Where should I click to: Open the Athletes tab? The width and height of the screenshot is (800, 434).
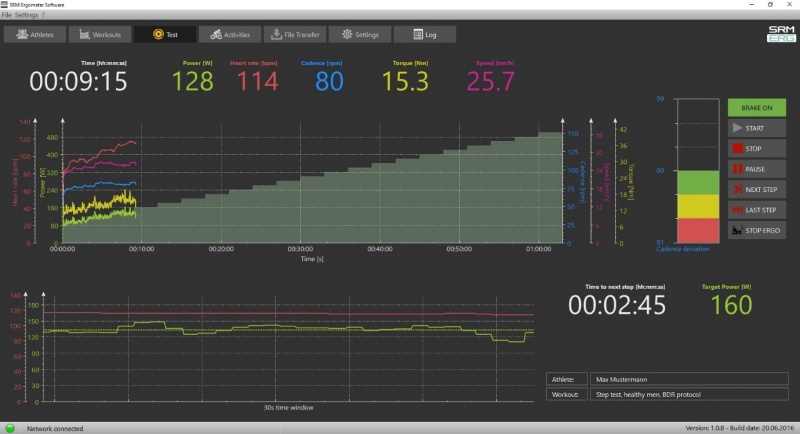[x=36, y=34]
